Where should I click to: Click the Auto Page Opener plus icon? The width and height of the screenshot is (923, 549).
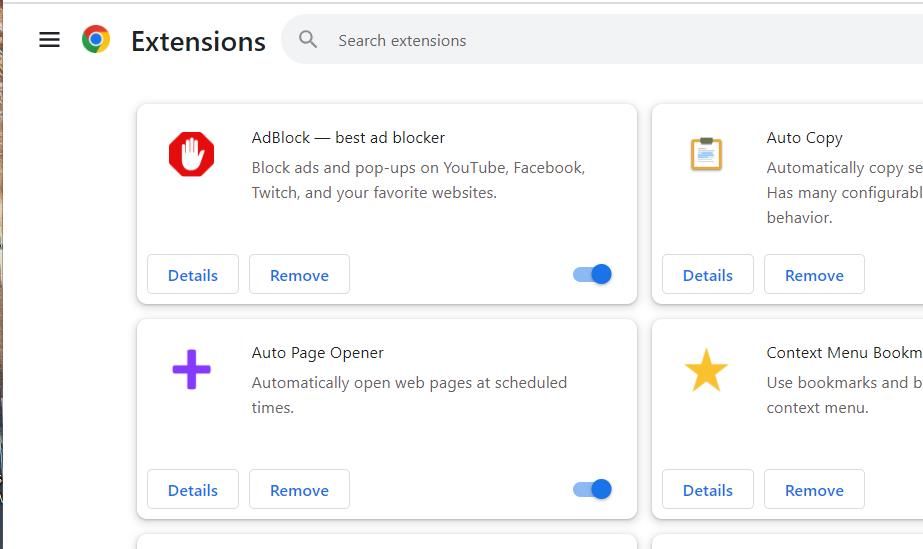[191, 370]
